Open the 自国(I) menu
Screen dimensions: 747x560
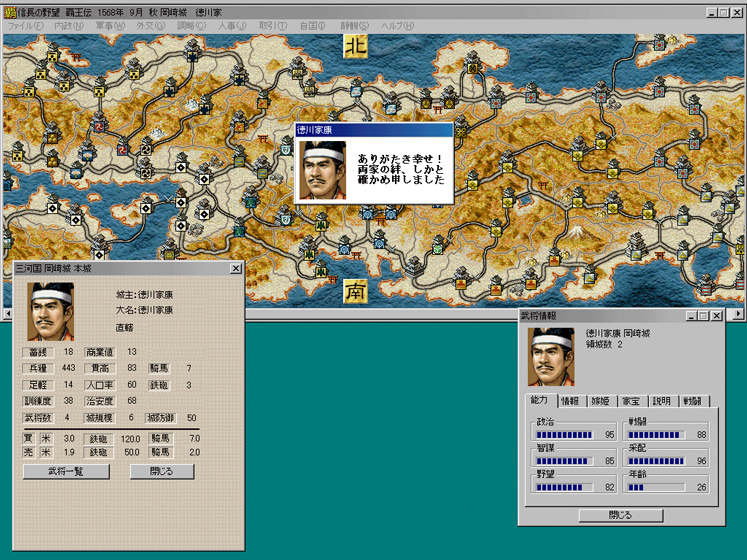[x=313, y=26]
